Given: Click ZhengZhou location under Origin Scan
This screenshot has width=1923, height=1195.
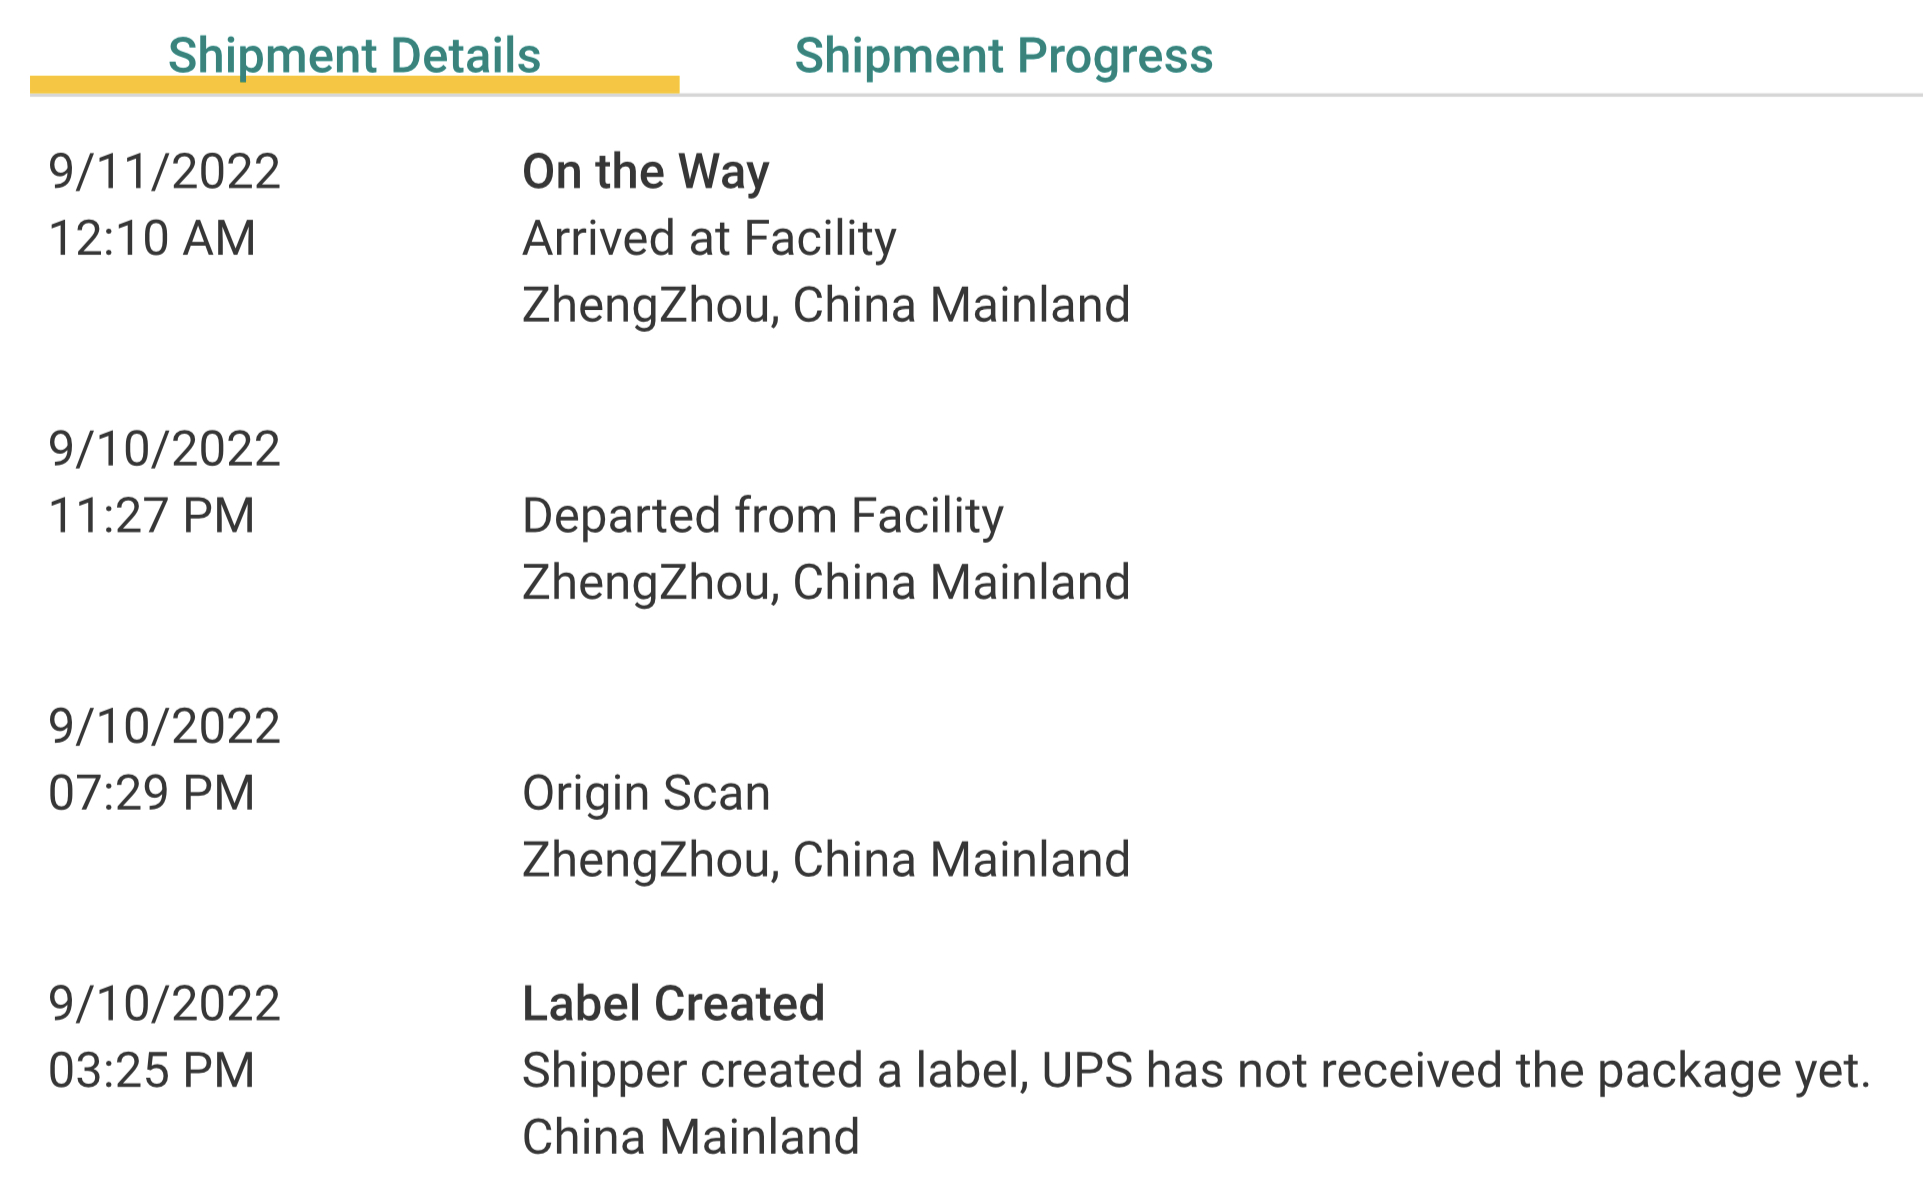Looking at the screenshot, I should (x=826, y=860).
